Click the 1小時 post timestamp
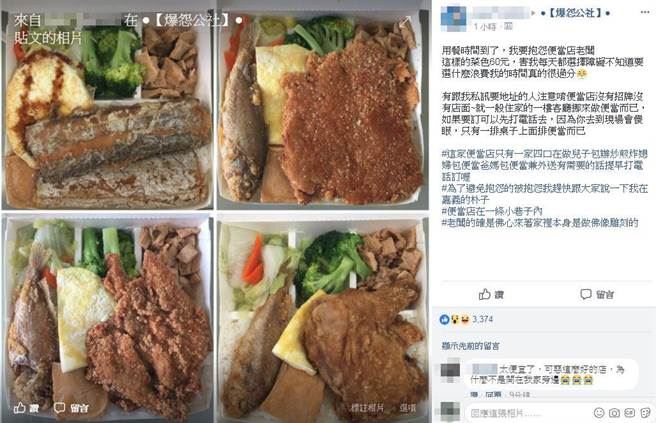The image size is (656, 423). [x=485, y=27]
